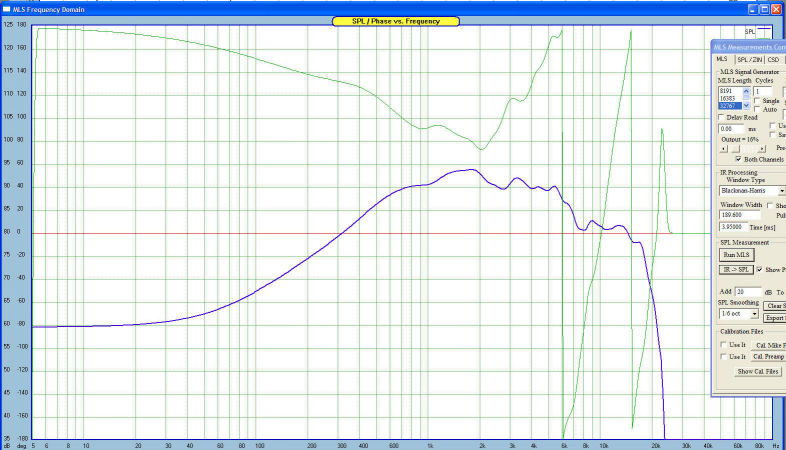Open the SPL Smoothing dropdown
This screenshot has width=786, height=450.
click(x=754, y=314)
